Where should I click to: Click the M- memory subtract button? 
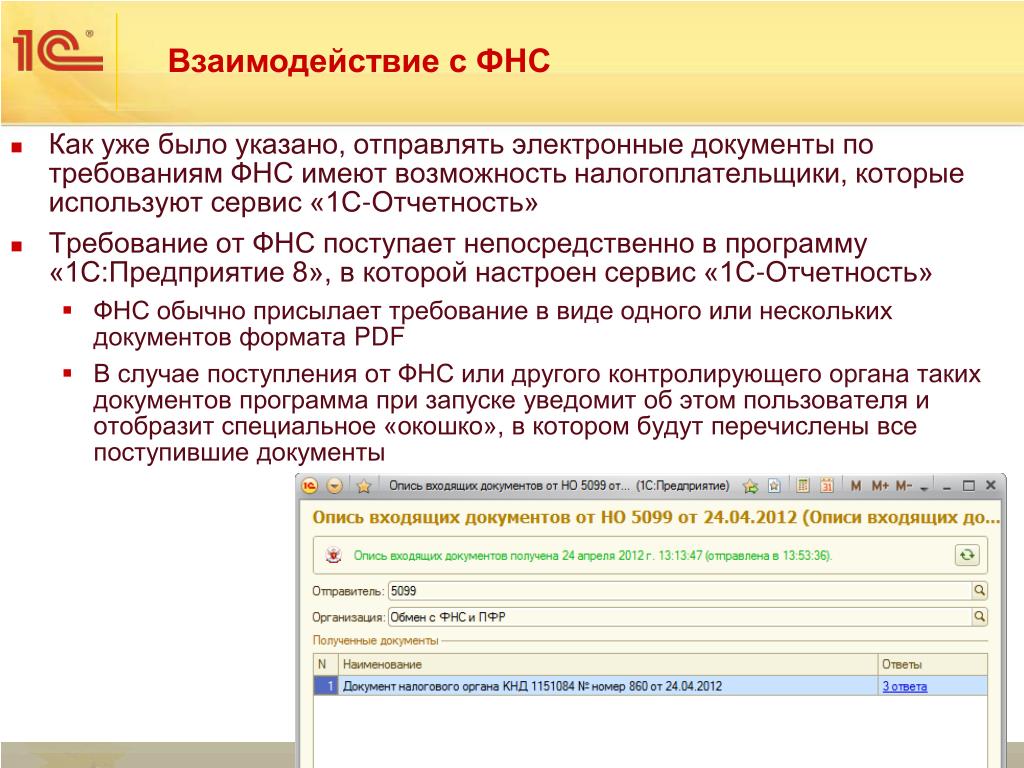[x=904, y=486]
